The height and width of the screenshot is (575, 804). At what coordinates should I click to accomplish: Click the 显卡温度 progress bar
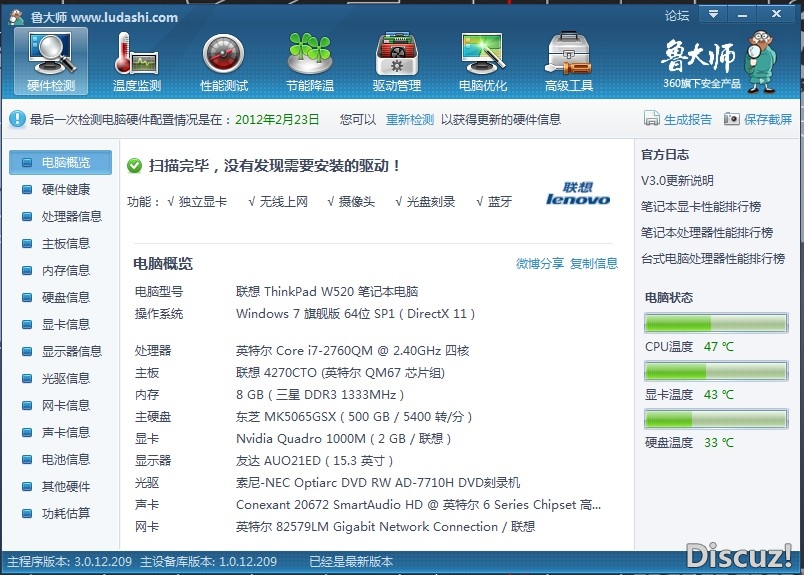pos(716,371)
